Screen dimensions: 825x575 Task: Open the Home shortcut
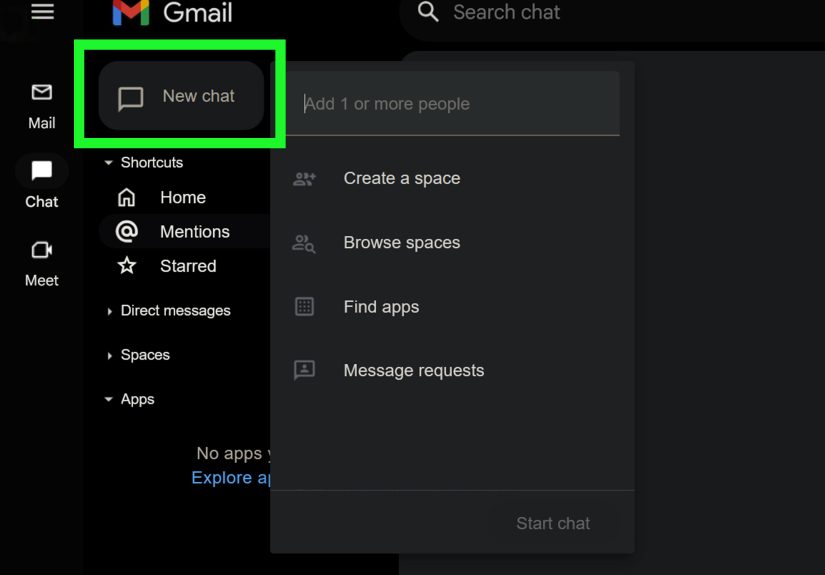[183, 197]
